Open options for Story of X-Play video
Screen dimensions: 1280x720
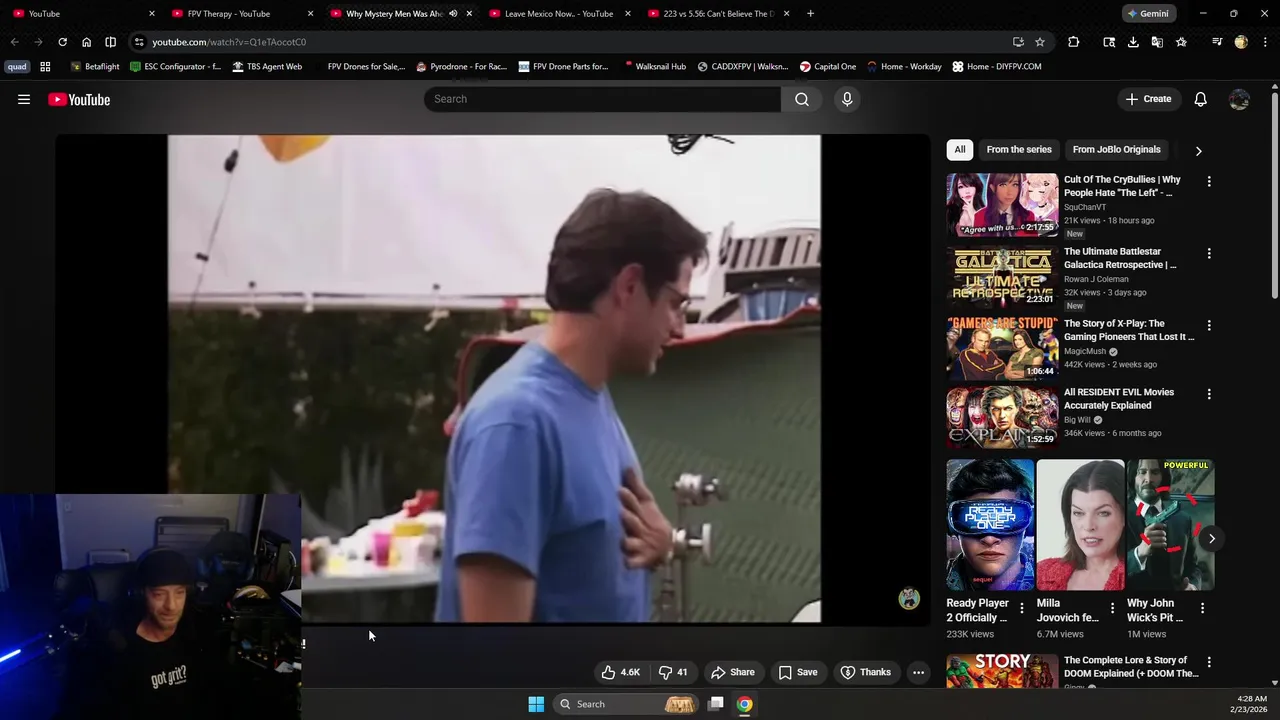coord(1208,325)
